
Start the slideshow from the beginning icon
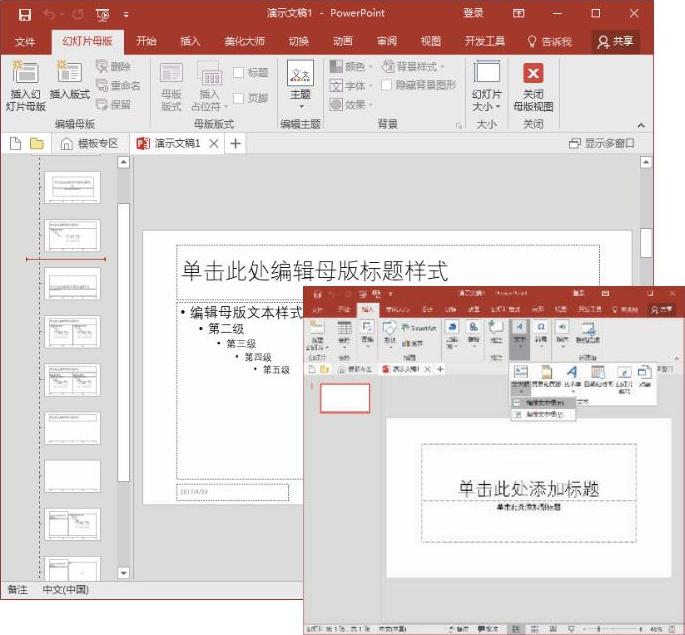pyautogui.click(x=103, y=15)
